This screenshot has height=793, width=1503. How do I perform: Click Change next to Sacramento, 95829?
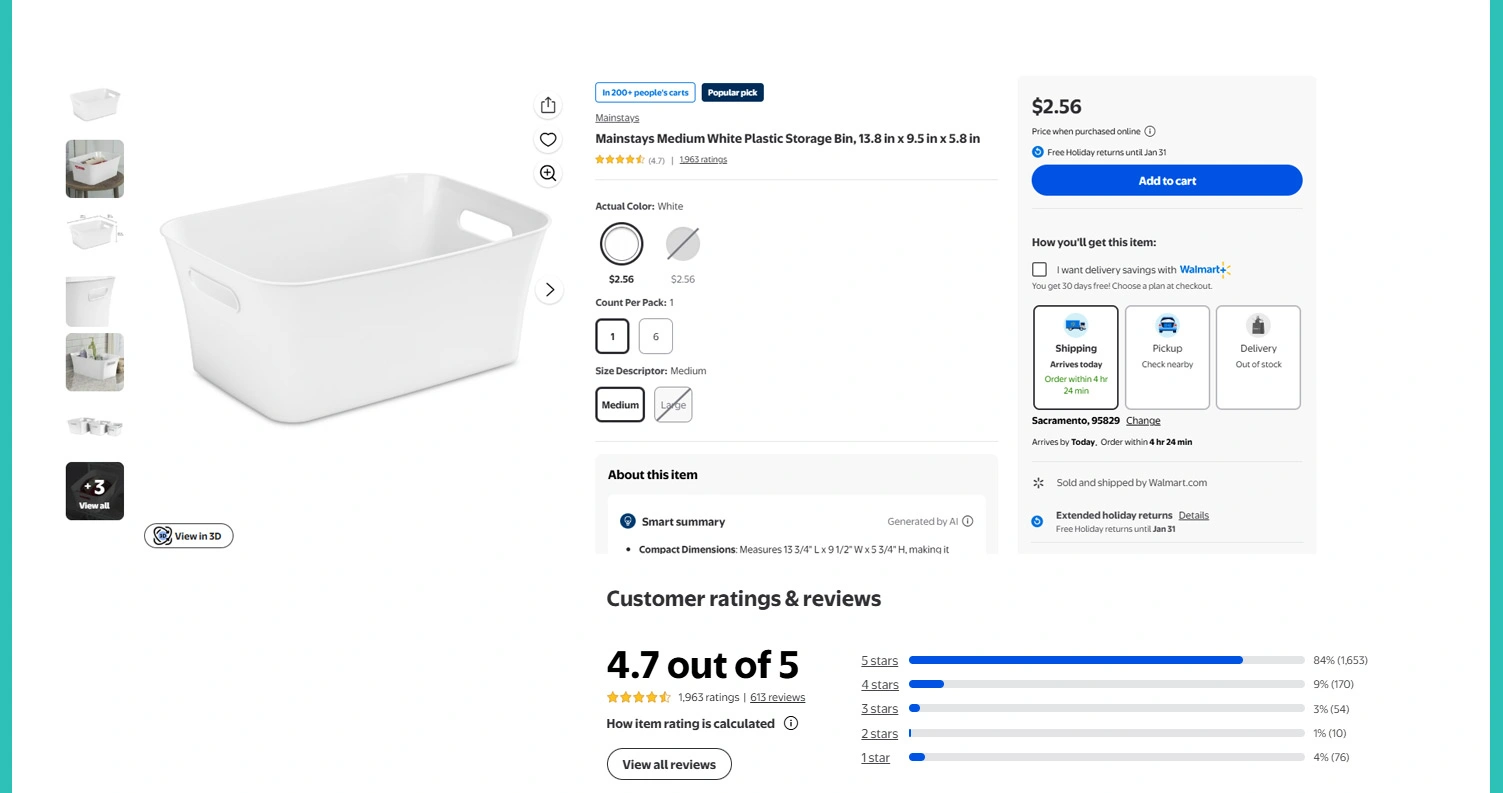[x=1143, y=421]
